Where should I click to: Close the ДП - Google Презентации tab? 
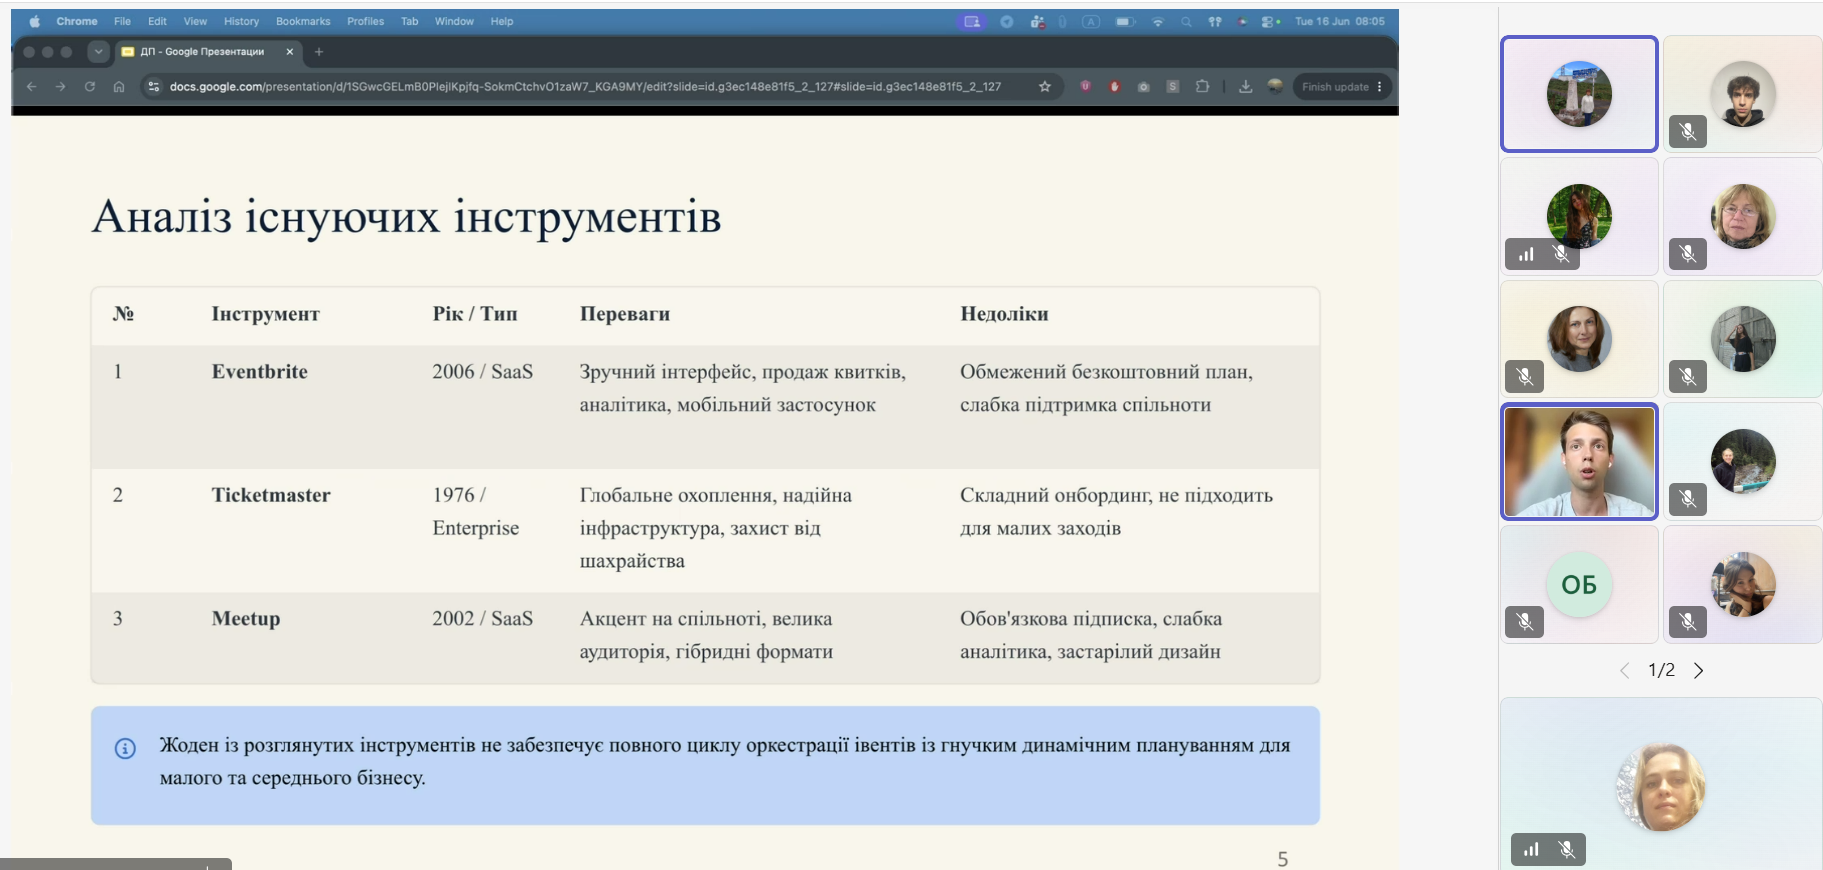pos(290,52)
